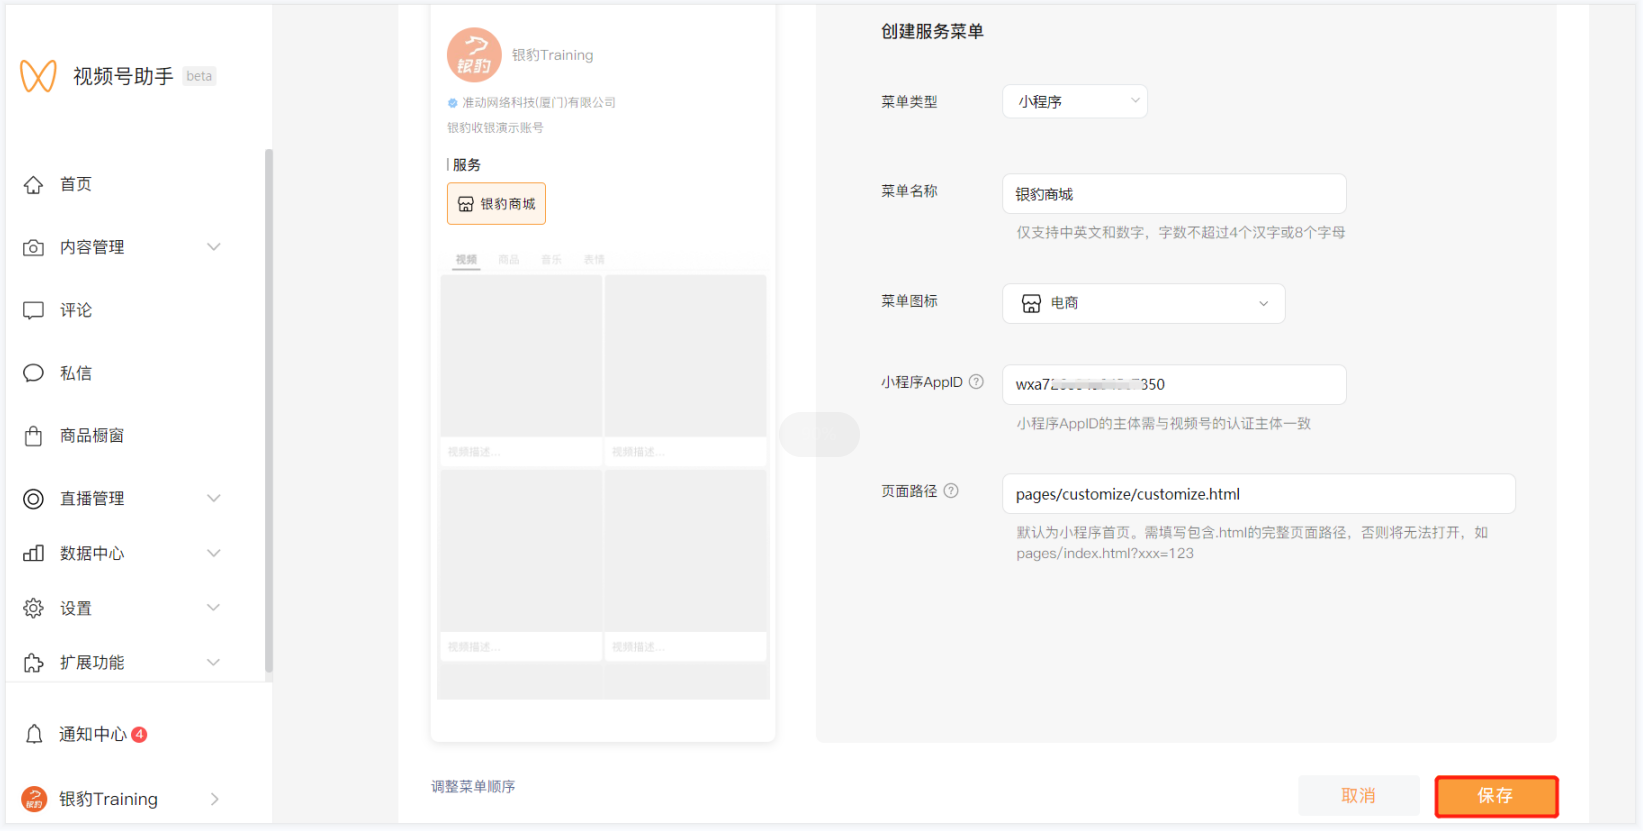The height and width of the screenshot is (831, 1643).
Task: Open 首页 home icon in sidebar
Action: pyautogui.click(x=34, y=185)
